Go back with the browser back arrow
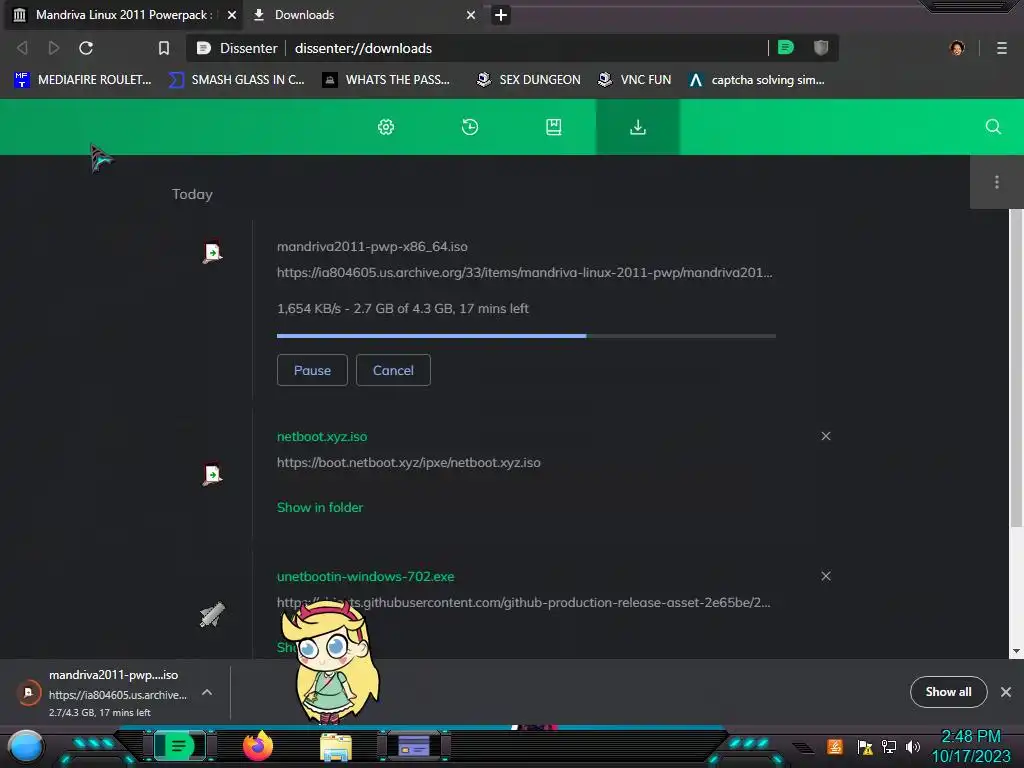 coord(22,48)
